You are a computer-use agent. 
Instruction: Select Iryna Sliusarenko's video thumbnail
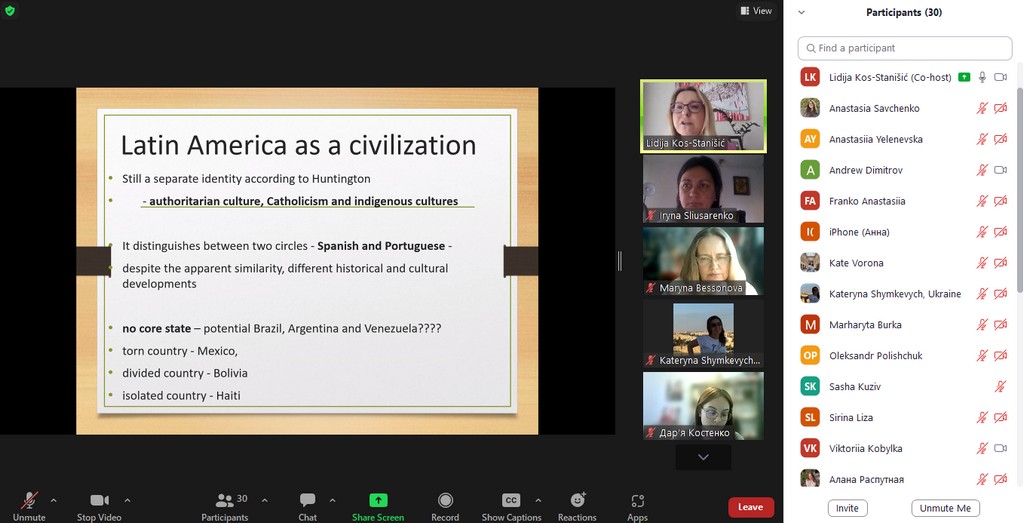click(703, 189)
